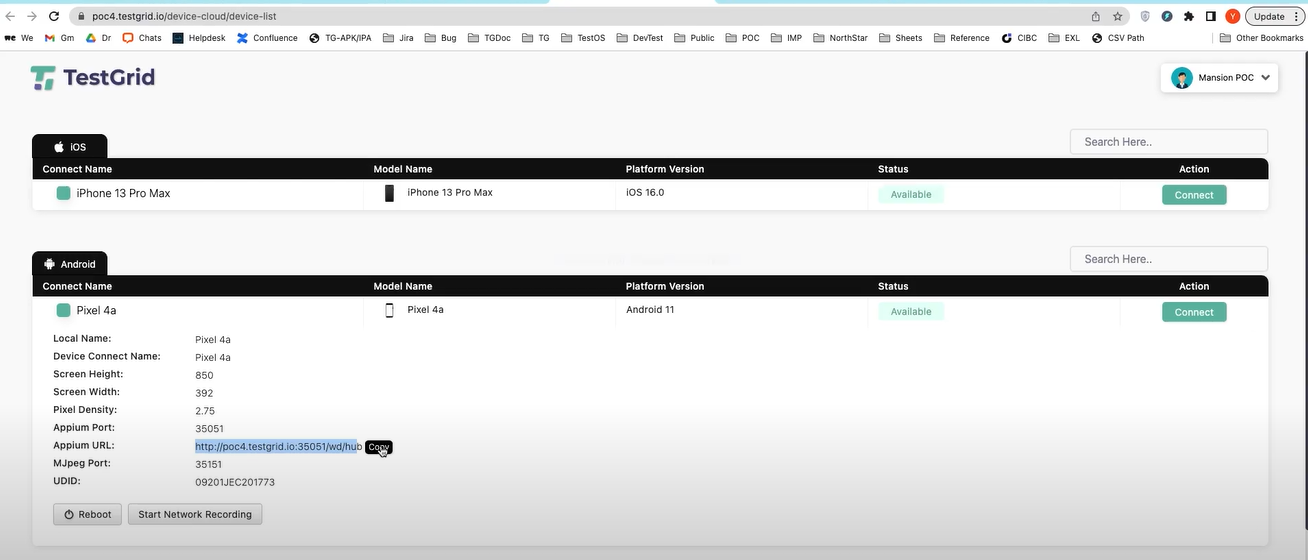This screenshot has height=560, width=1308.
Task: Click the highlighted Appium URL link
Action: coord(278,447)
